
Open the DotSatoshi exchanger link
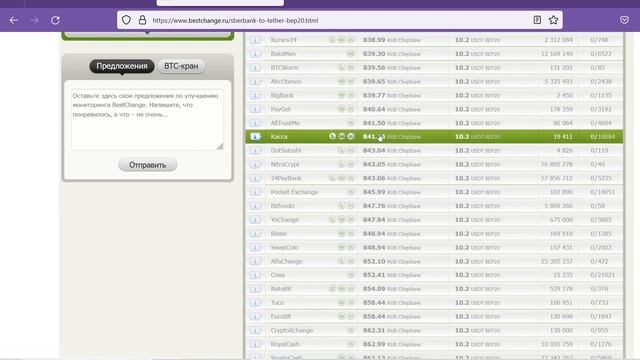(286, 151)
